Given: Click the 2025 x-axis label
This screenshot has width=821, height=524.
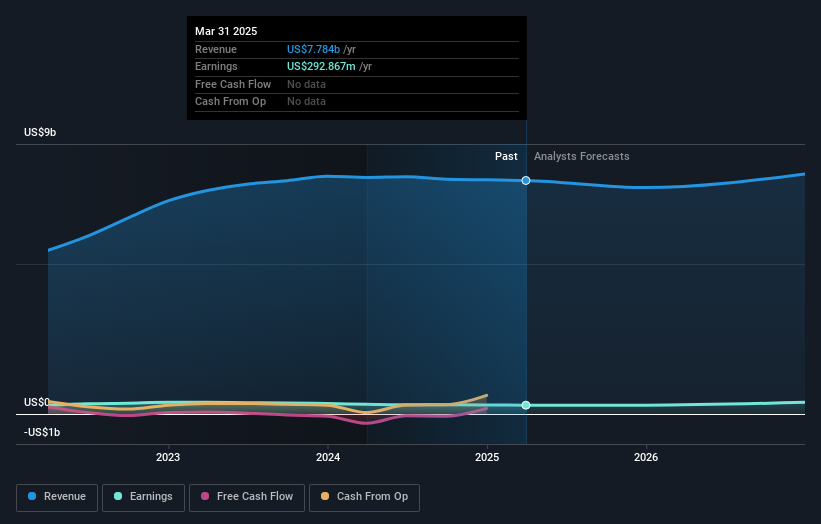Looking at the screenshot, I should tap(487, 457).
